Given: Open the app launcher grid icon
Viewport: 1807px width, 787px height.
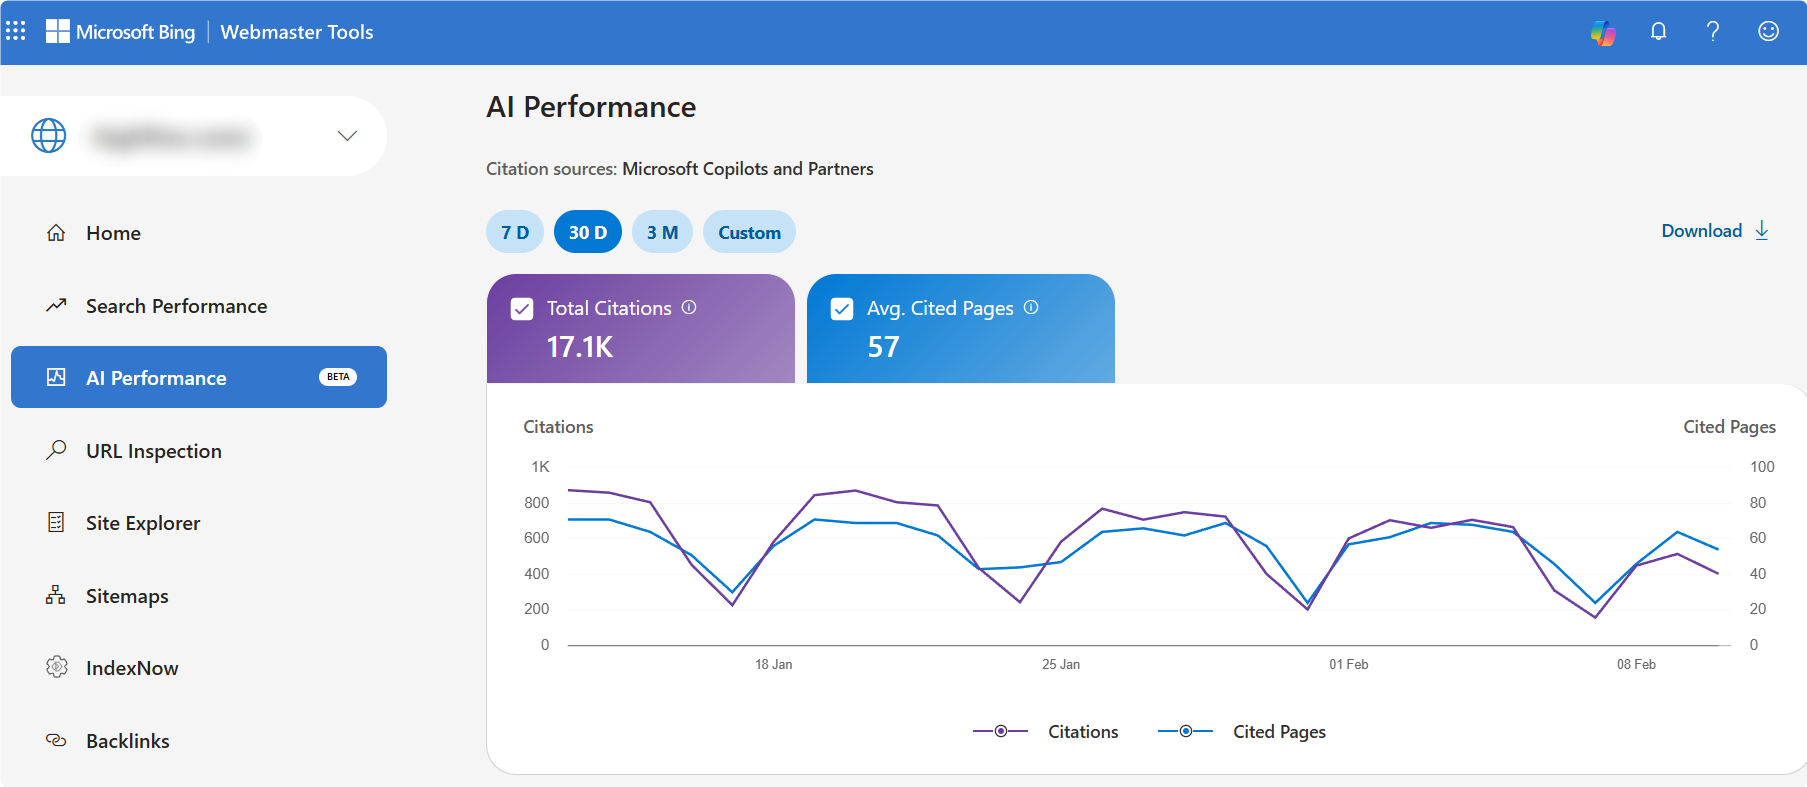Looking at the screenshot, I should tap(16, 31).
